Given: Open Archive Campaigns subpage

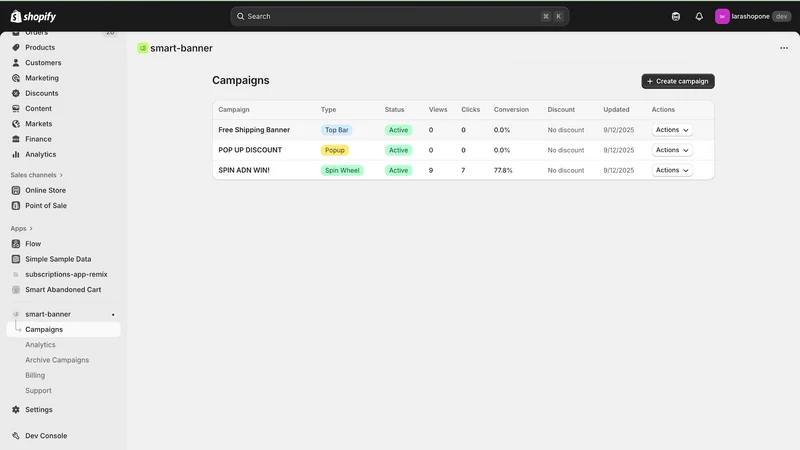Looking at the screenshot, I should coord(57,360).
